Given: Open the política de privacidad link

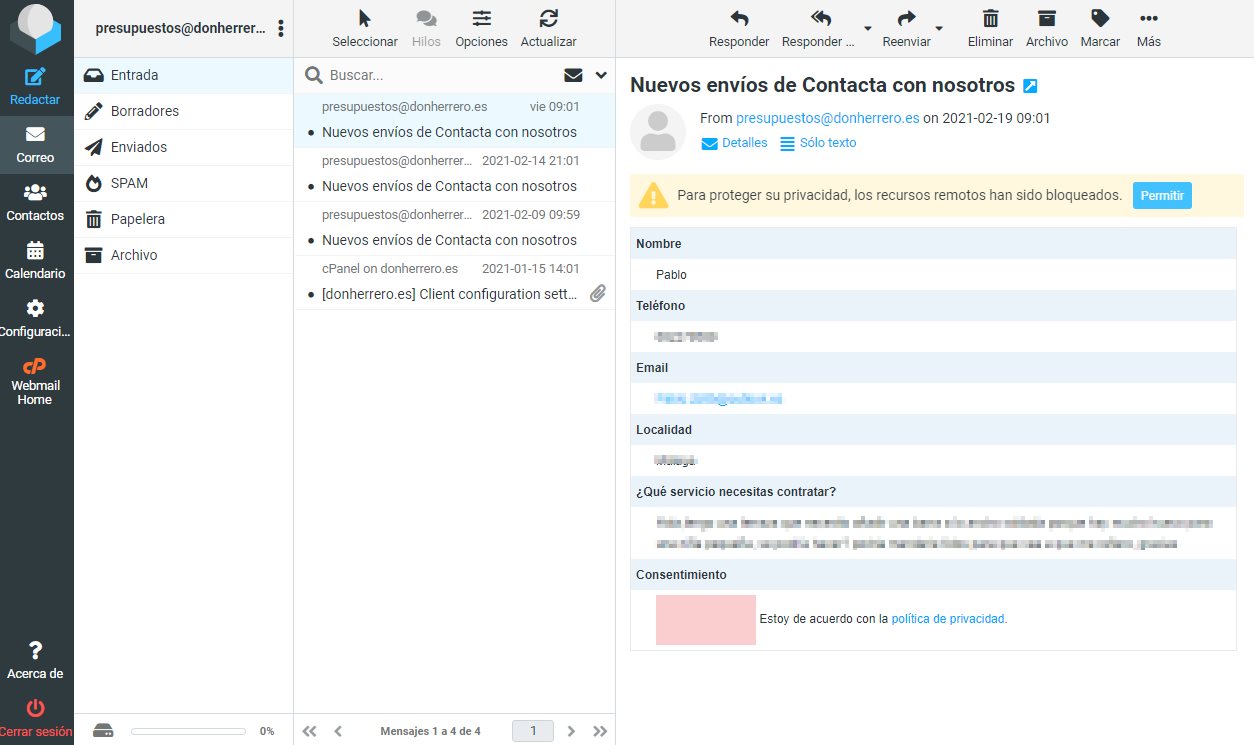Looking at the screenshot, I should (948, 619).
